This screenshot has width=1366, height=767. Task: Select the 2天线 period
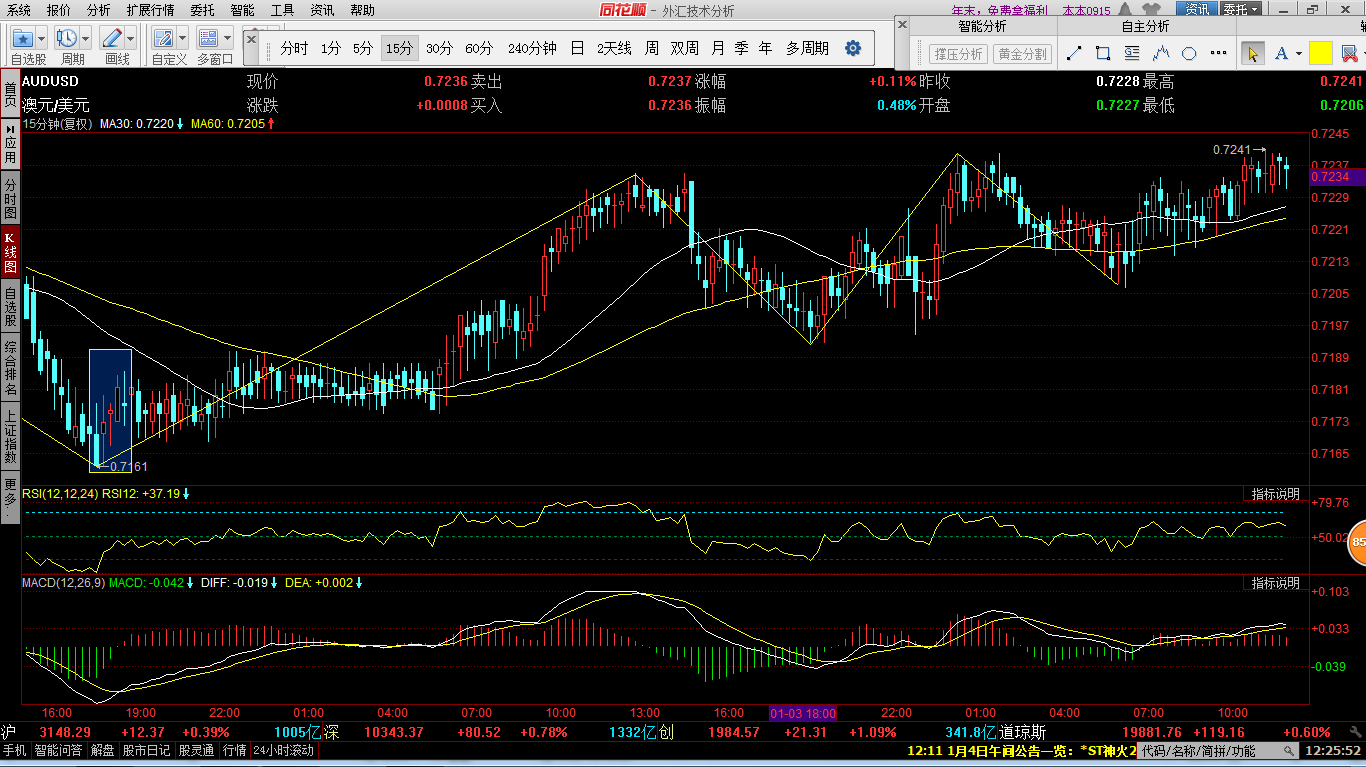[x=614, y=48]
